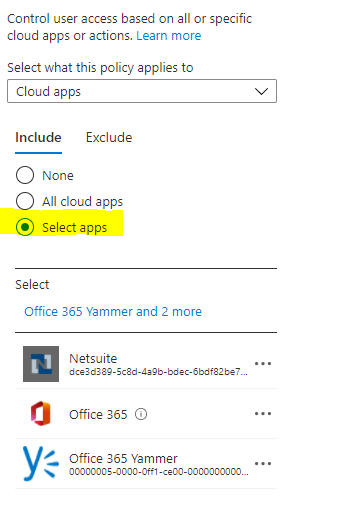Open the ellipsis menu for Office 365 Yammer
This screenshot has width=360, height=524.
point(263,464)
